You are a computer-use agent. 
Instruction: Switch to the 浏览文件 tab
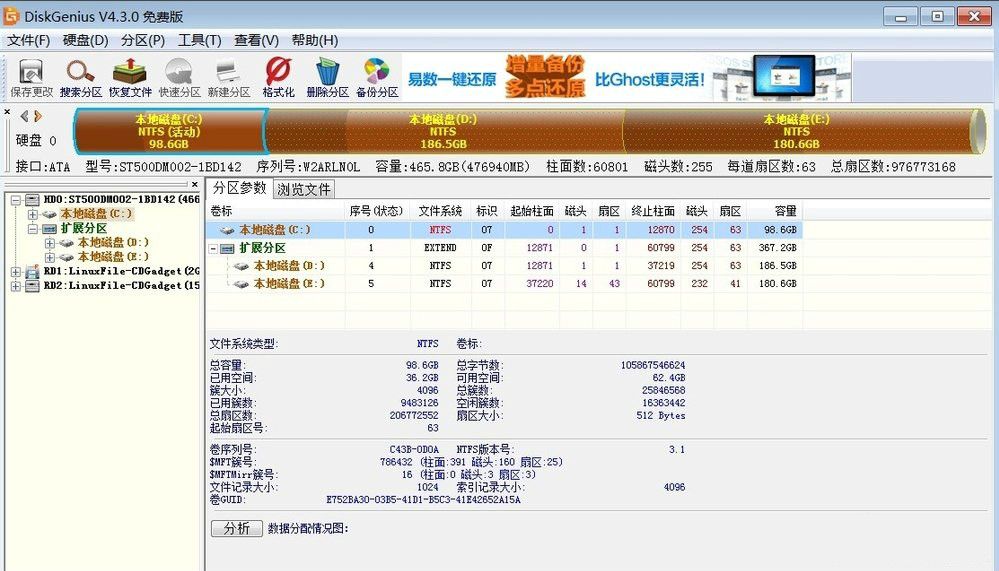point(304,189)
